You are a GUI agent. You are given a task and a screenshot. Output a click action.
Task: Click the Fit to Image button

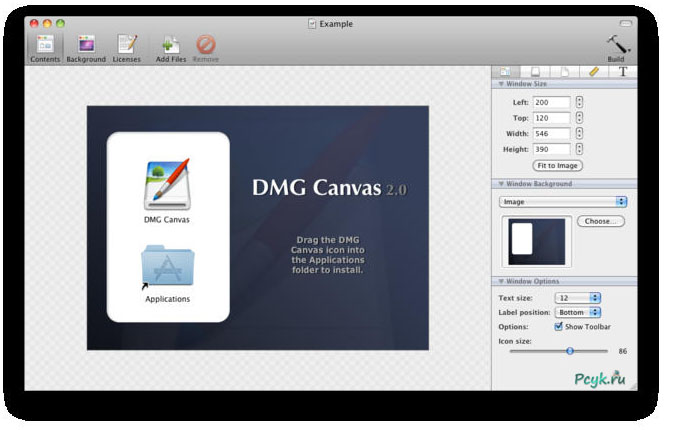pos(558,166)
